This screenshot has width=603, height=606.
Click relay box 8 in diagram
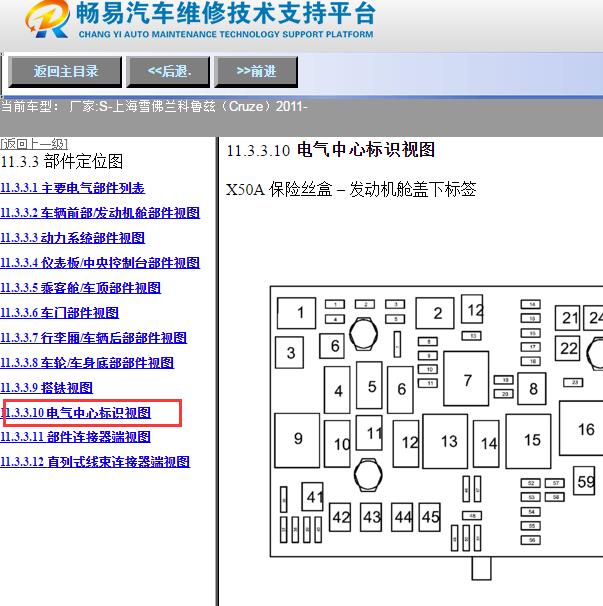click(532, 389)
